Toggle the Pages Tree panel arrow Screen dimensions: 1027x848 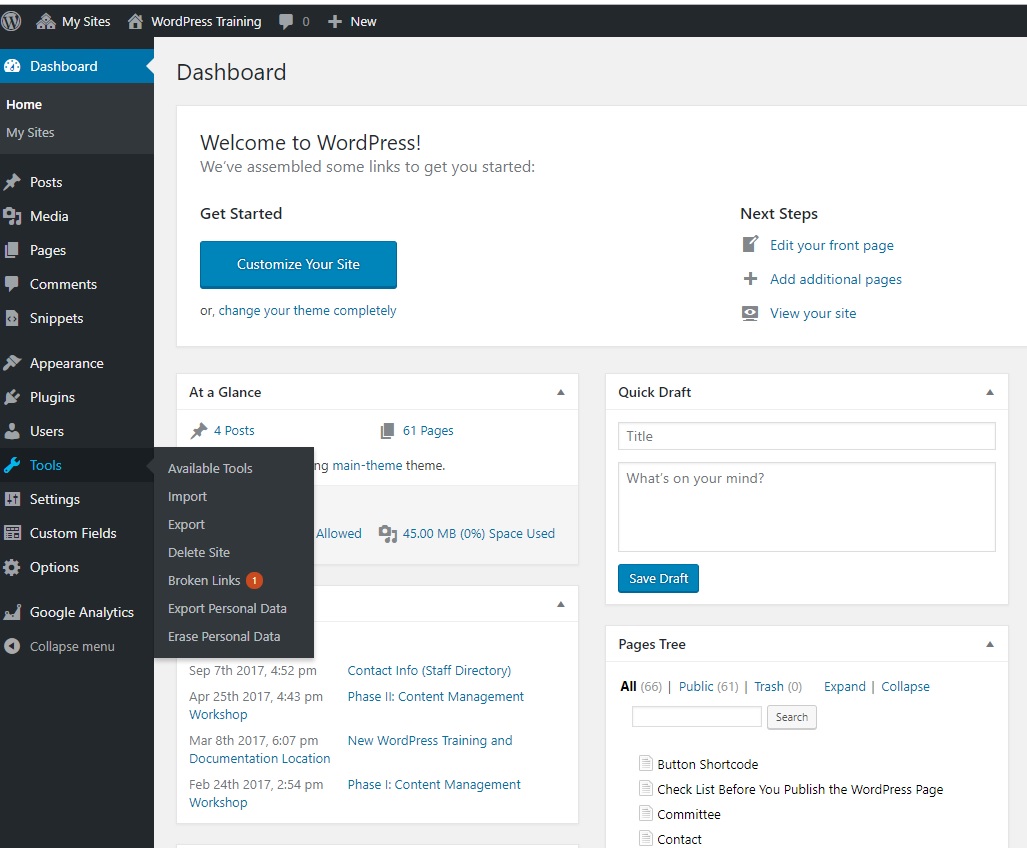[x=989, y=645]
